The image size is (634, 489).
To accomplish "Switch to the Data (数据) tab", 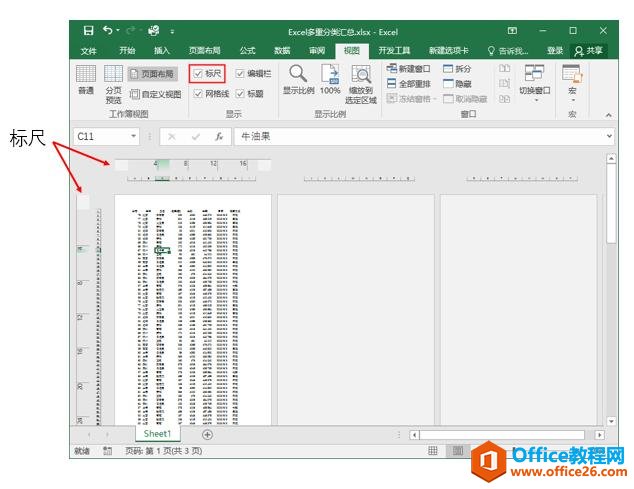I will 282,51.
